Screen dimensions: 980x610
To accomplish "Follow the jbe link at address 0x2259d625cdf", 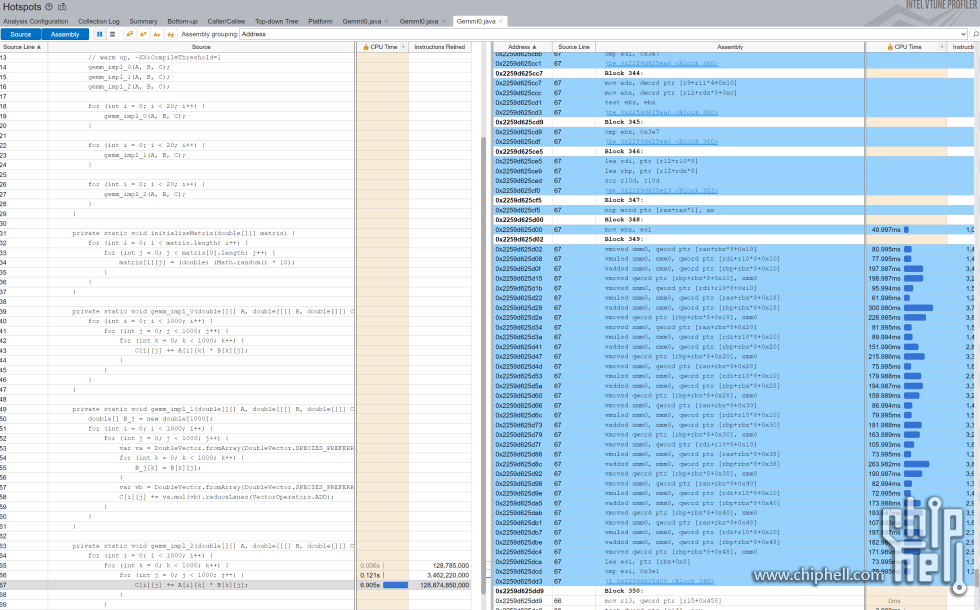I will click(x=661, y=142).
